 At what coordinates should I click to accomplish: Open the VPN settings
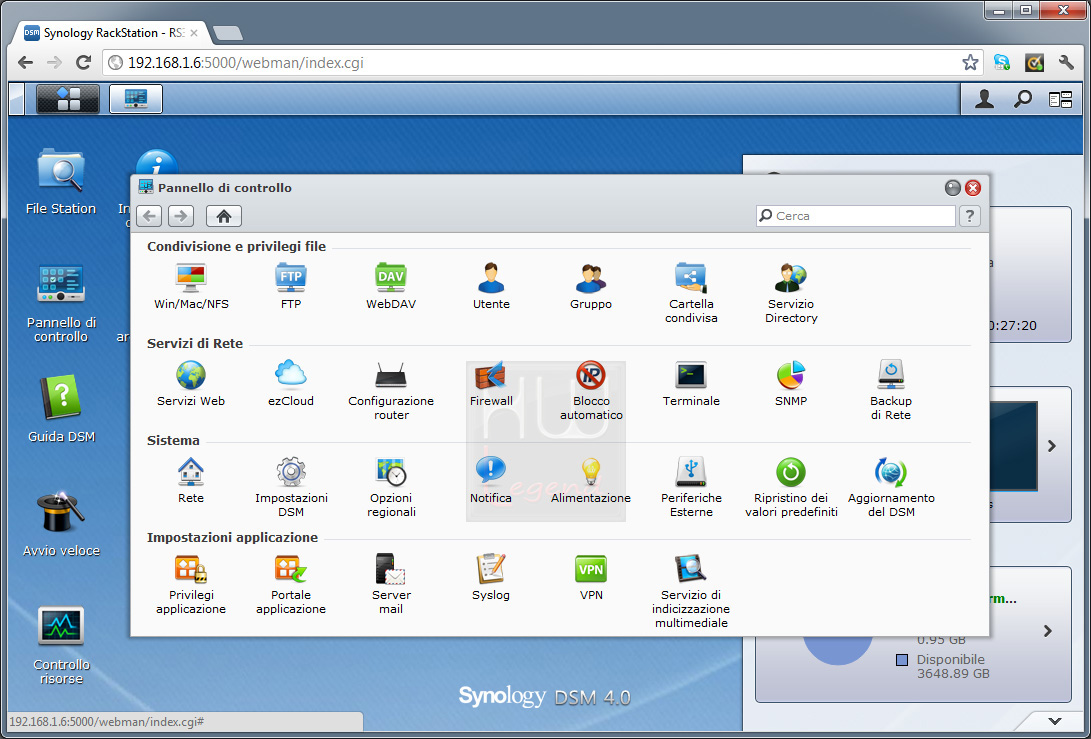point(591,578)
